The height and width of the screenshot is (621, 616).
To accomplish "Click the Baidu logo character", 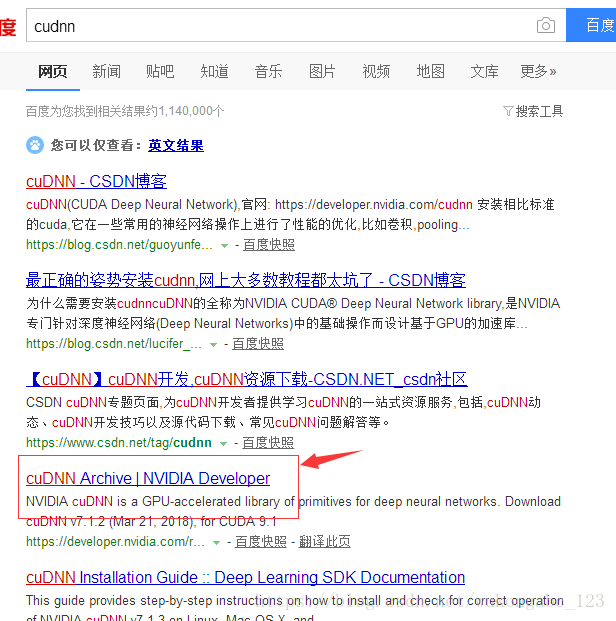I will (8, 27).
